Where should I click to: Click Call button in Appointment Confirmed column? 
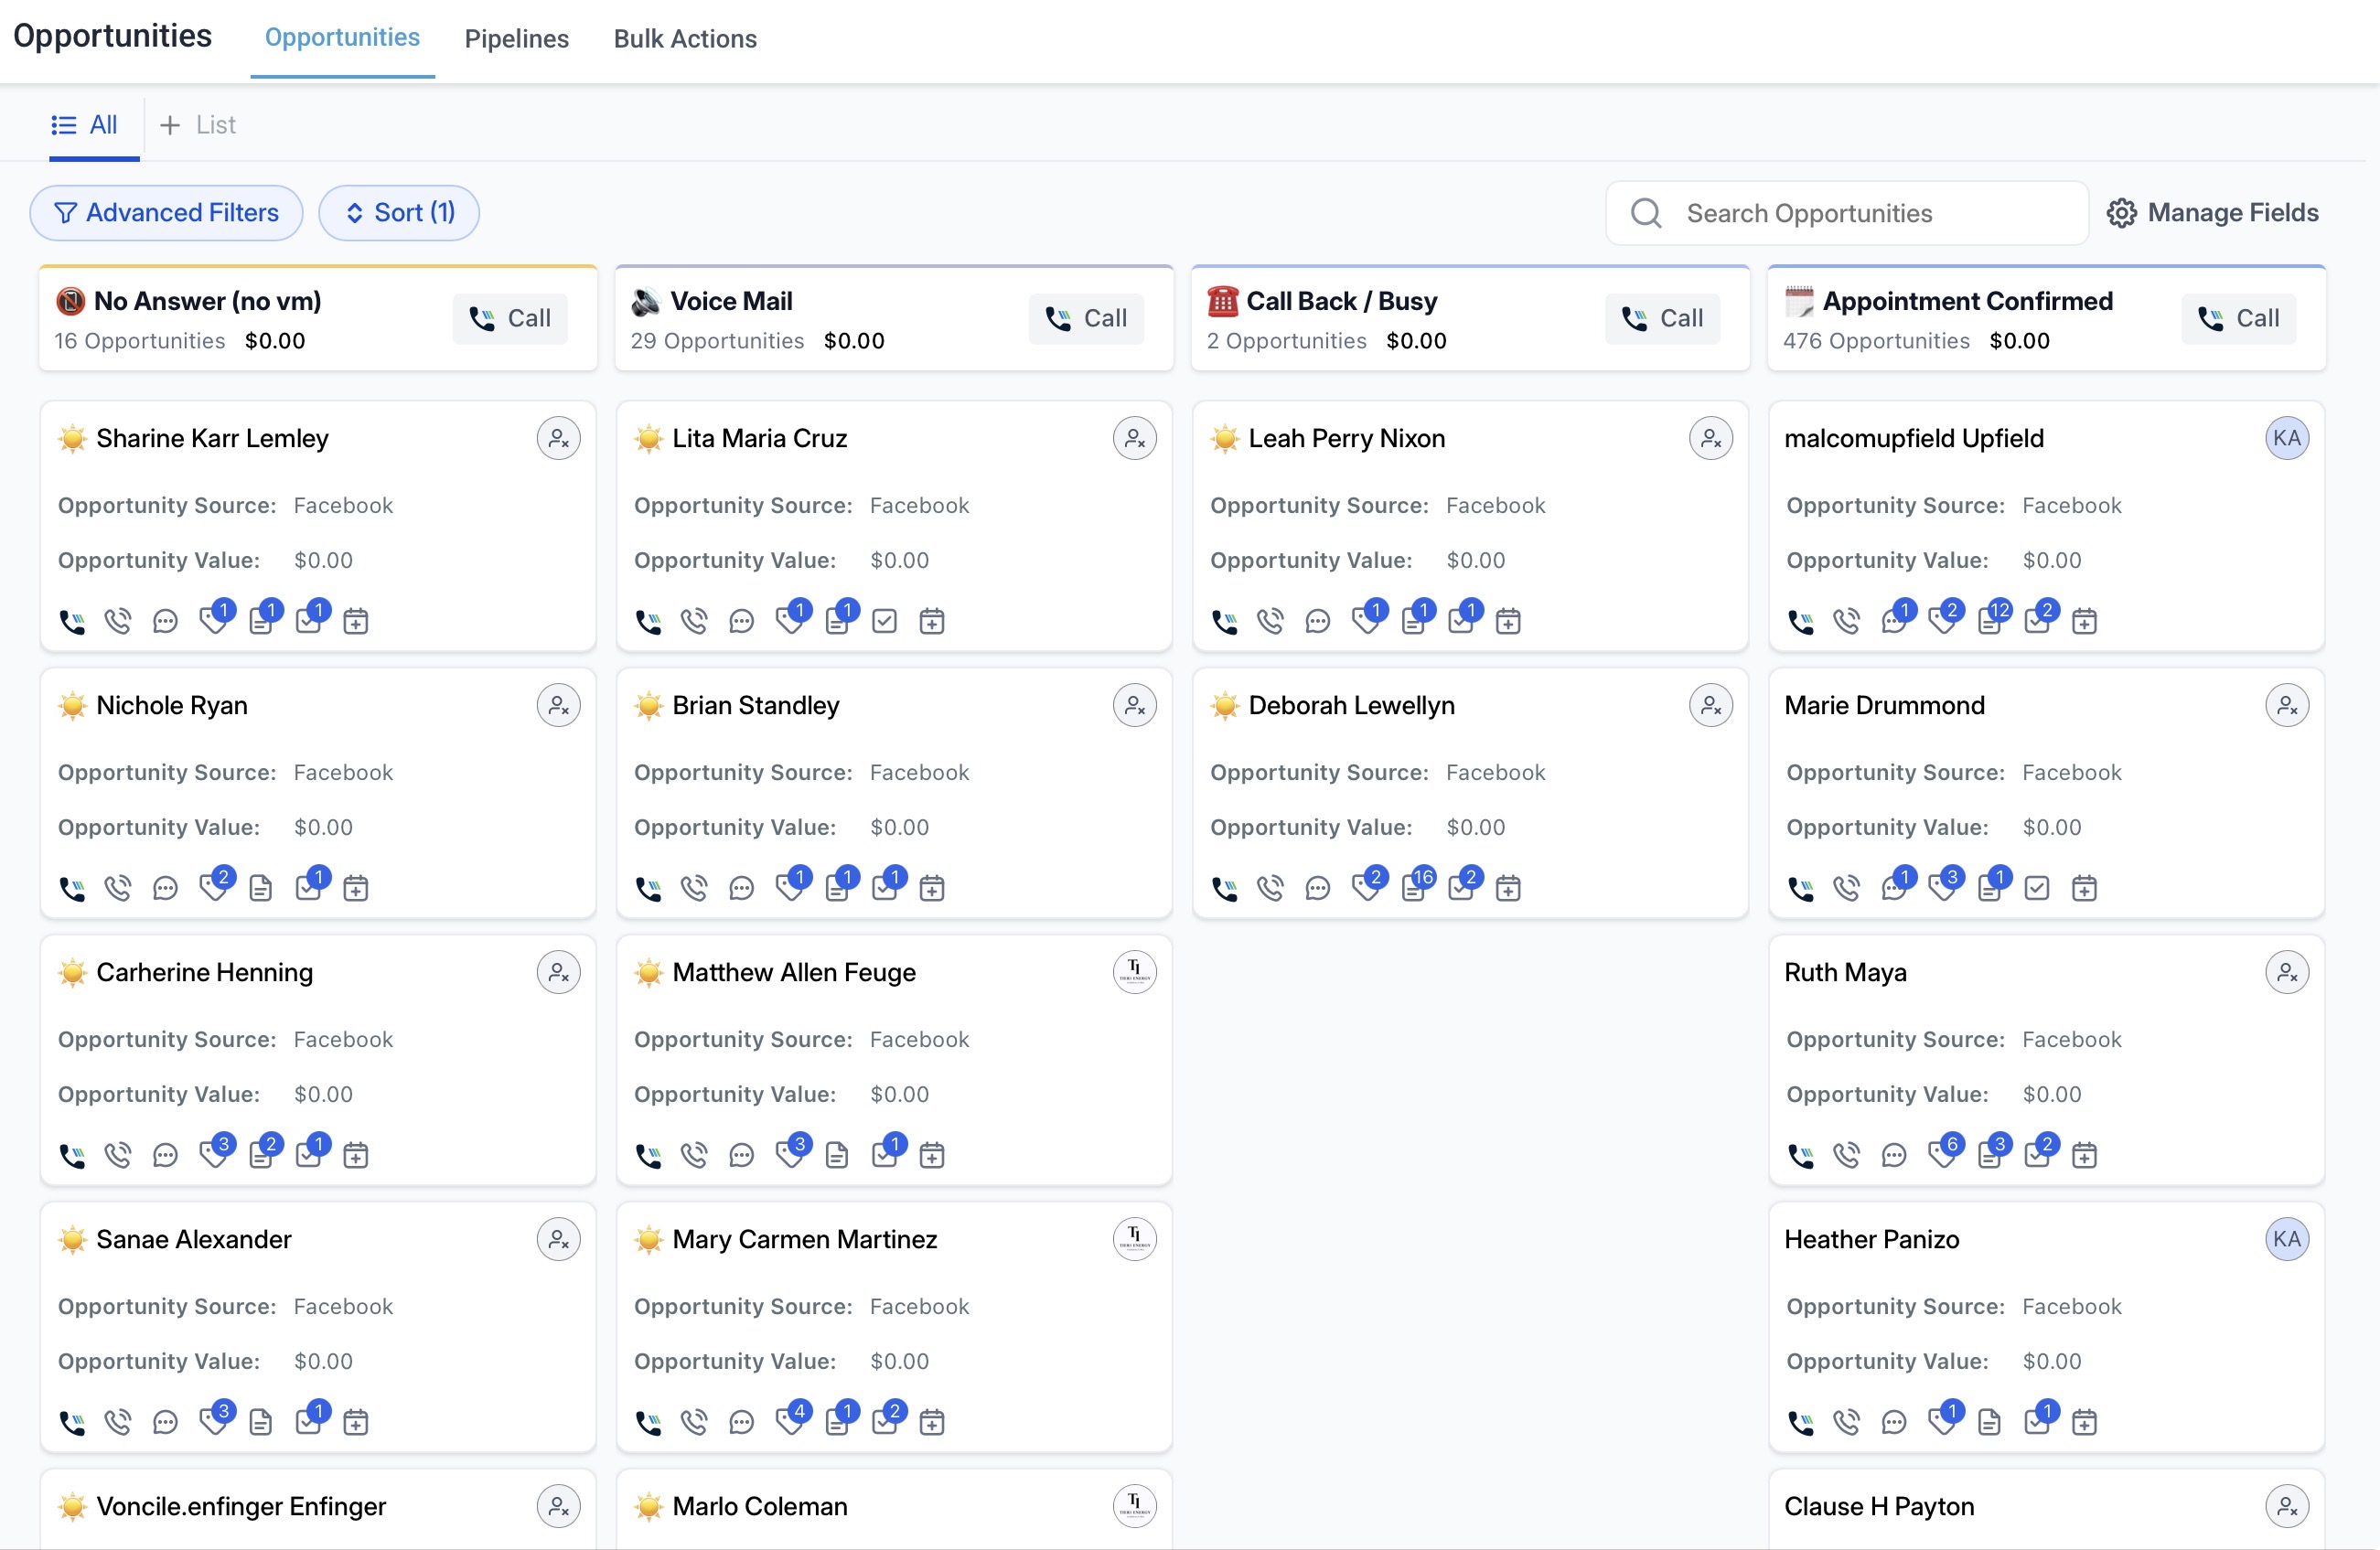2238,318
